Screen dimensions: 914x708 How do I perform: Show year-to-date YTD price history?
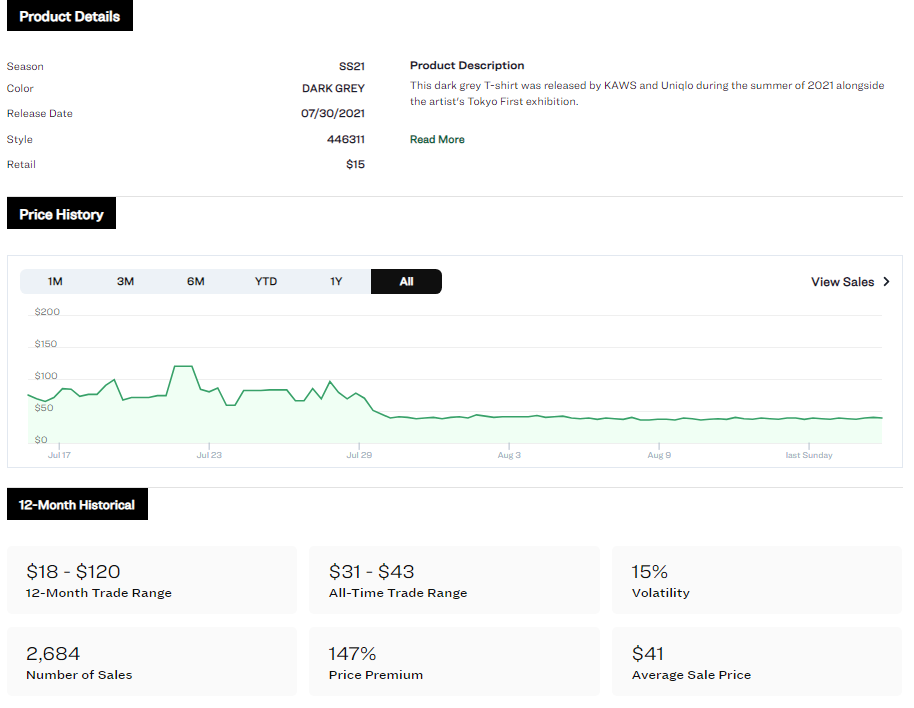pyautogui.click(x=266, y=281)
